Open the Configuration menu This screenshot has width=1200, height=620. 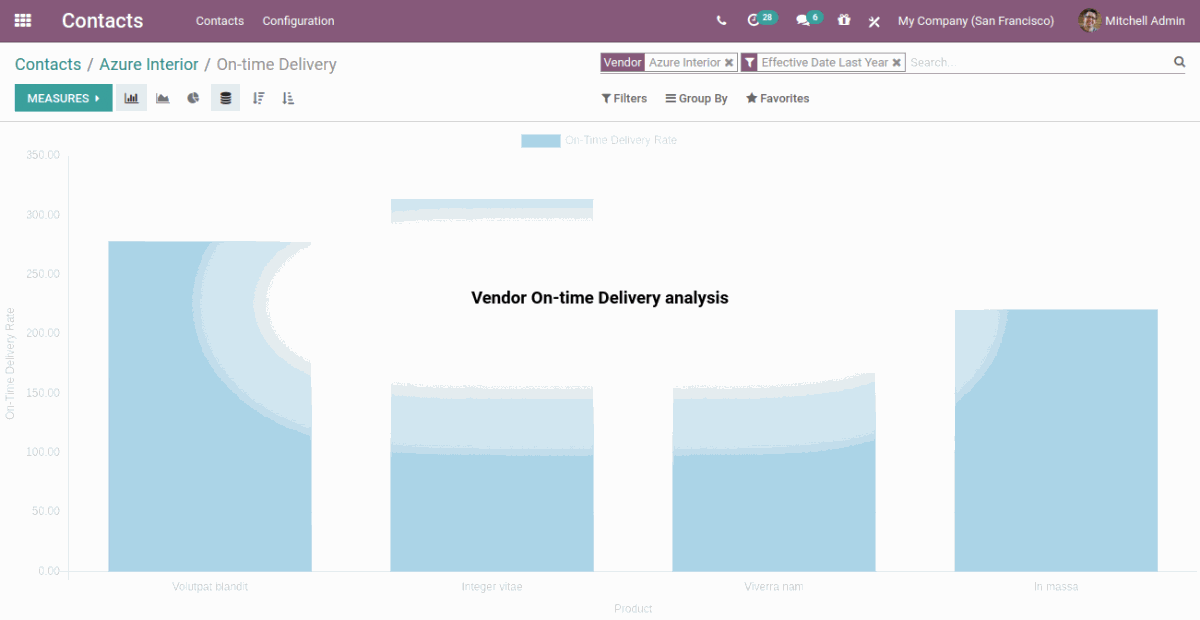(298, 21)
